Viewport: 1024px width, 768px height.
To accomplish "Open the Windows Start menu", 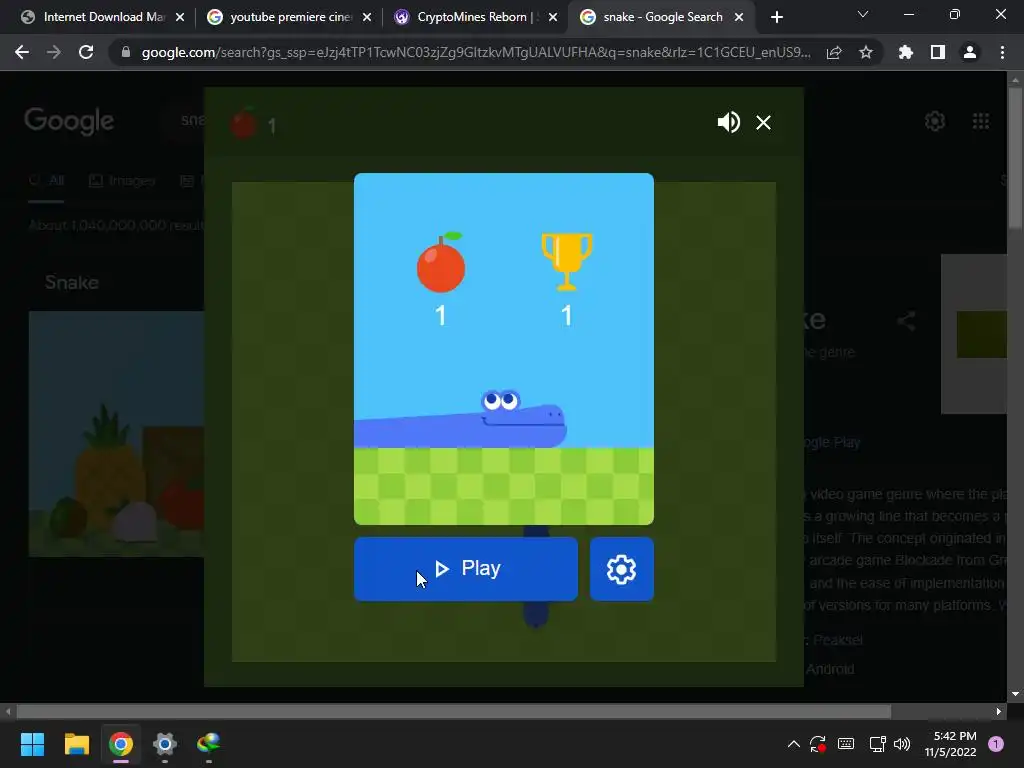I will click(x=32, y=744).
